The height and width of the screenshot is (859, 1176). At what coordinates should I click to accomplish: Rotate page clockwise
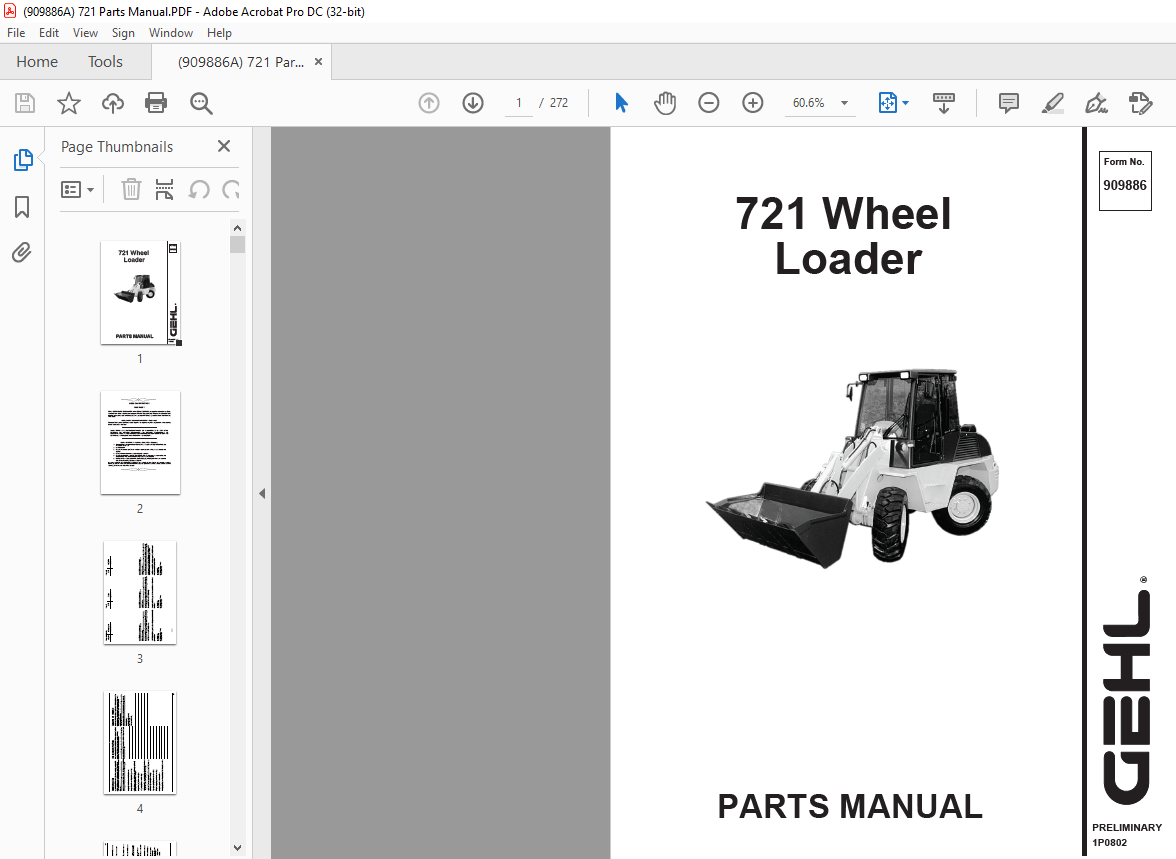click(x=231, y=190)
